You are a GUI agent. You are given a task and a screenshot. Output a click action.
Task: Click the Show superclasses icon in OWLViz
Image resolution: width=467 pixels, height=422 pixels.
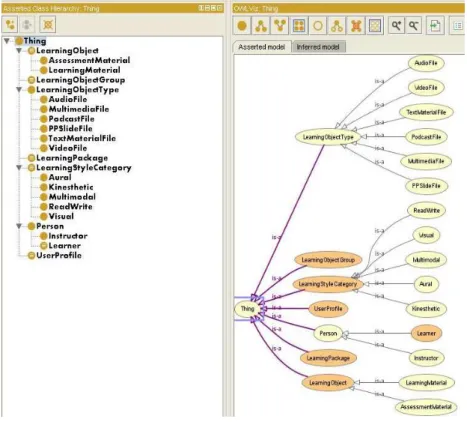tap(280, 26)
